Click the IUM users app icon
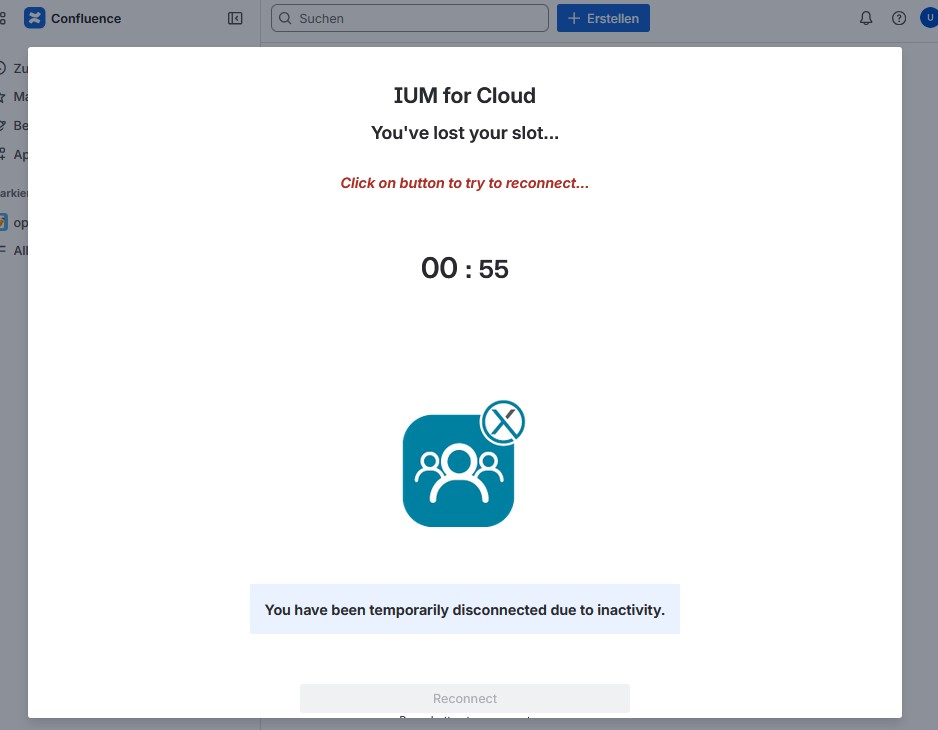The height and width of the screenshot is (730, 938). (458, 471)
